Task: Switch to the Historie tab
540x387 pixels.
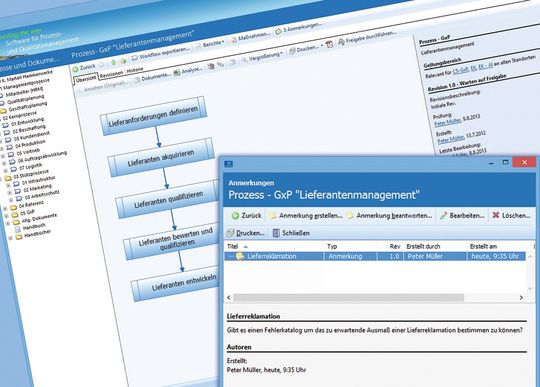Action: [x=135, y=70]
